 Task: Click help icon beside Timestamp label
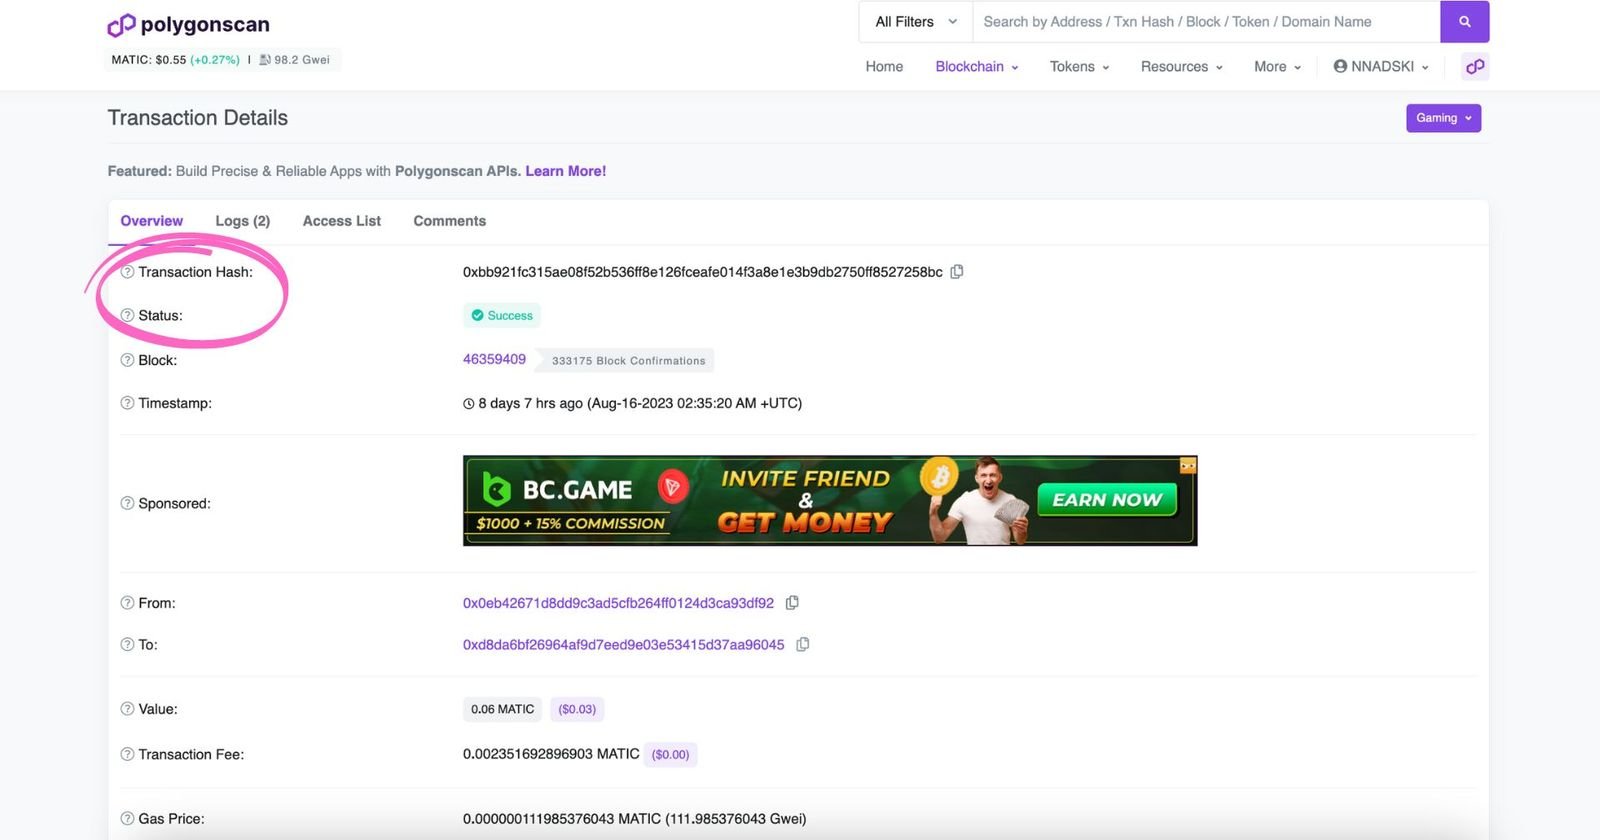127,404
